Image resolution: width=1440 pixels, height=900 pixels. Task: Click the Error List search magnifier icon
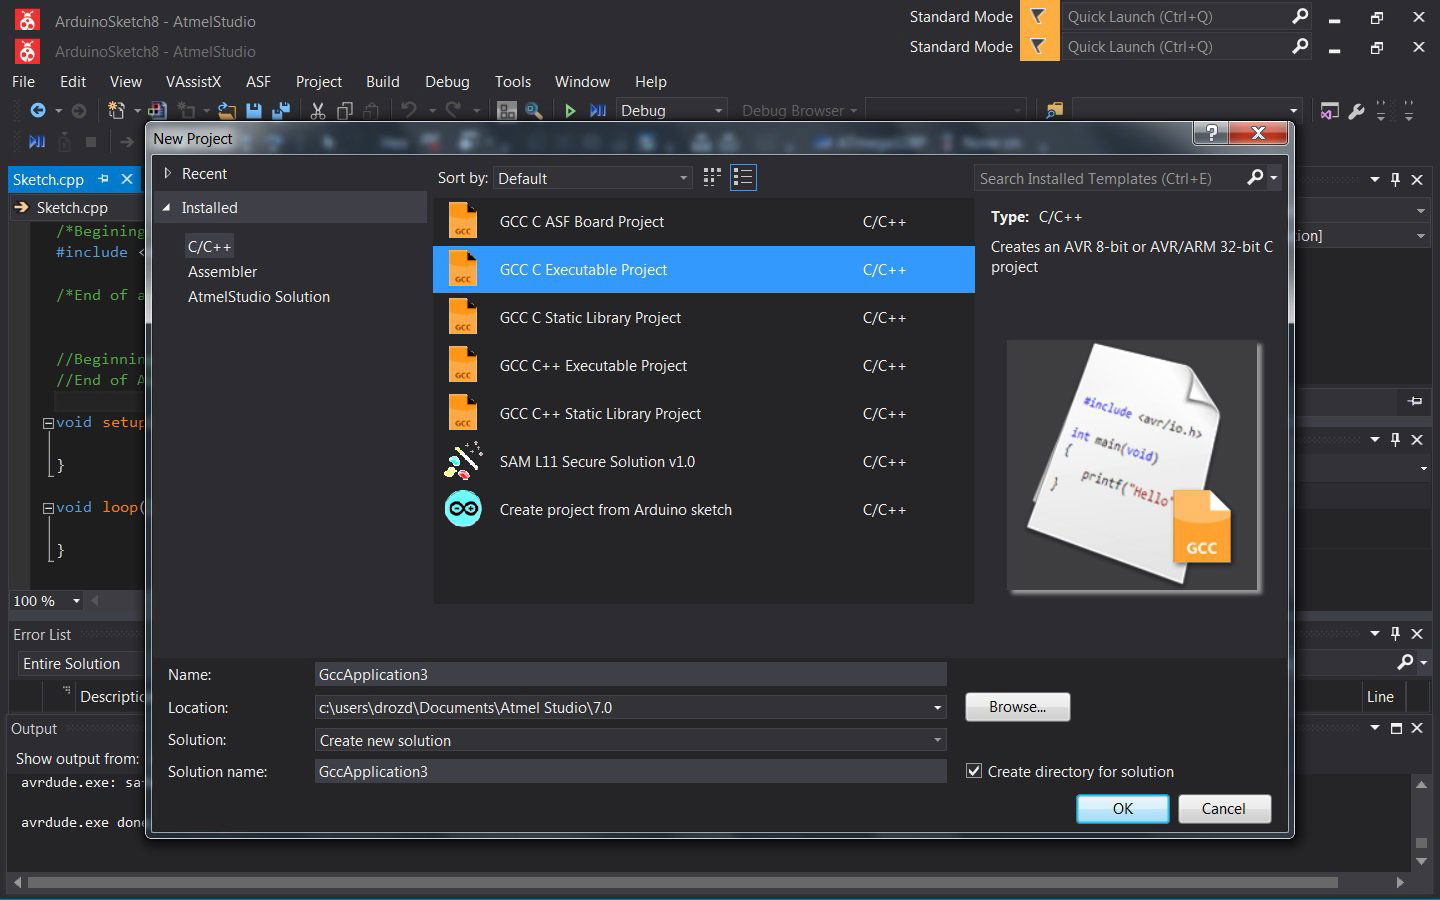[x=1405, y=662]
